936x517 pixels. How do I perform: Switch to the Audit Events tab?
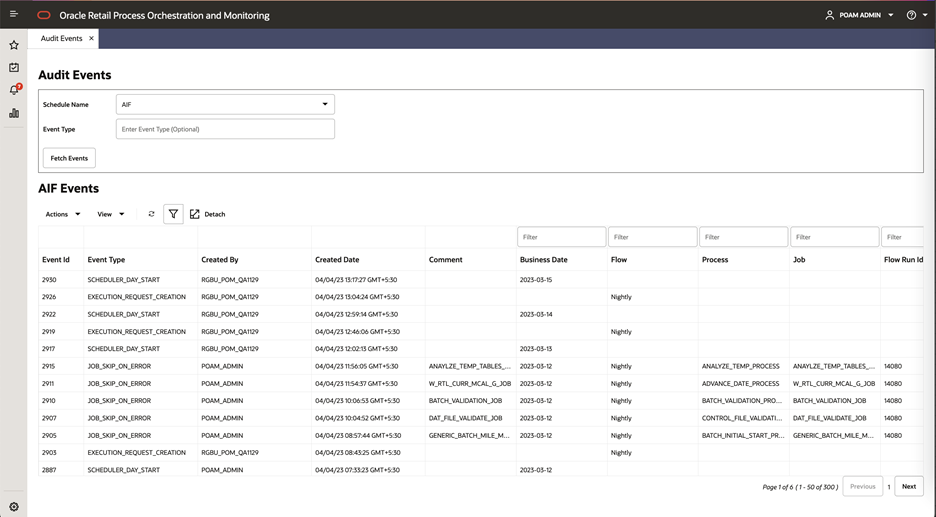pyautogui.click(x=61, y=38)
